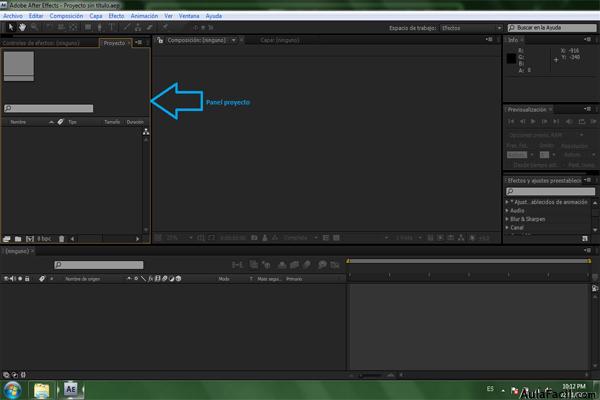Image resolution: width=600 pixels, height=400 pixels.
Task: Delete selected project items with trash icon
Action: click(61, 239)
